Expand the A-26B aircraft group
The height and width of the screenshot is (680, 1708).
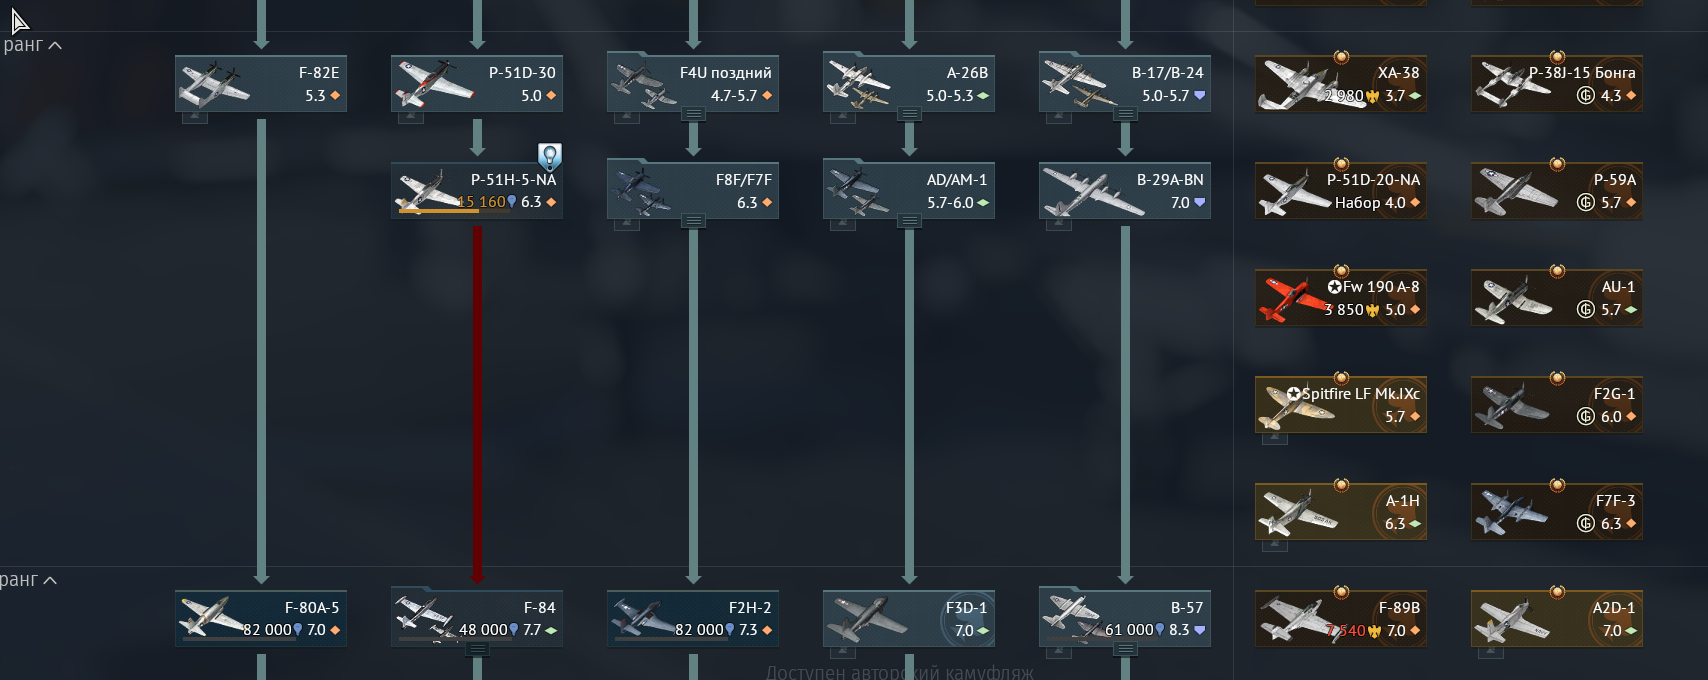[909, 114]
